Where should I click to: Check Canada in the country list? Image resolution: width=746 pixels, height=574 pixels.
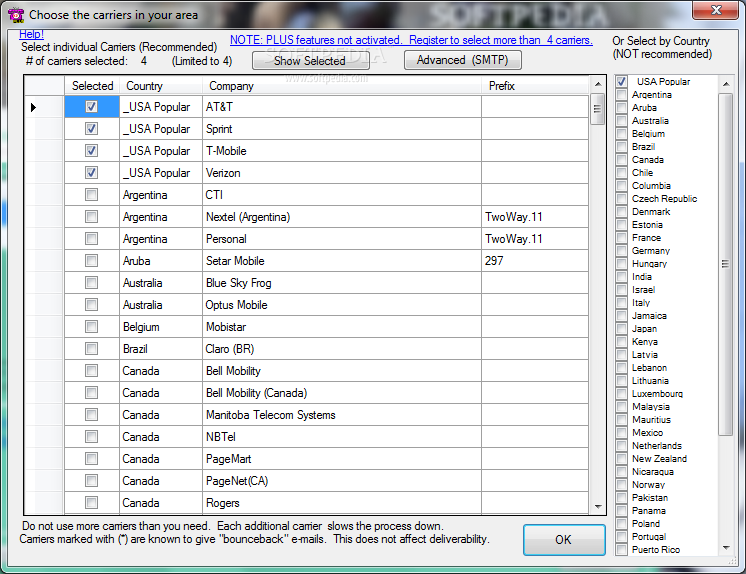click(x=621, y=159)
